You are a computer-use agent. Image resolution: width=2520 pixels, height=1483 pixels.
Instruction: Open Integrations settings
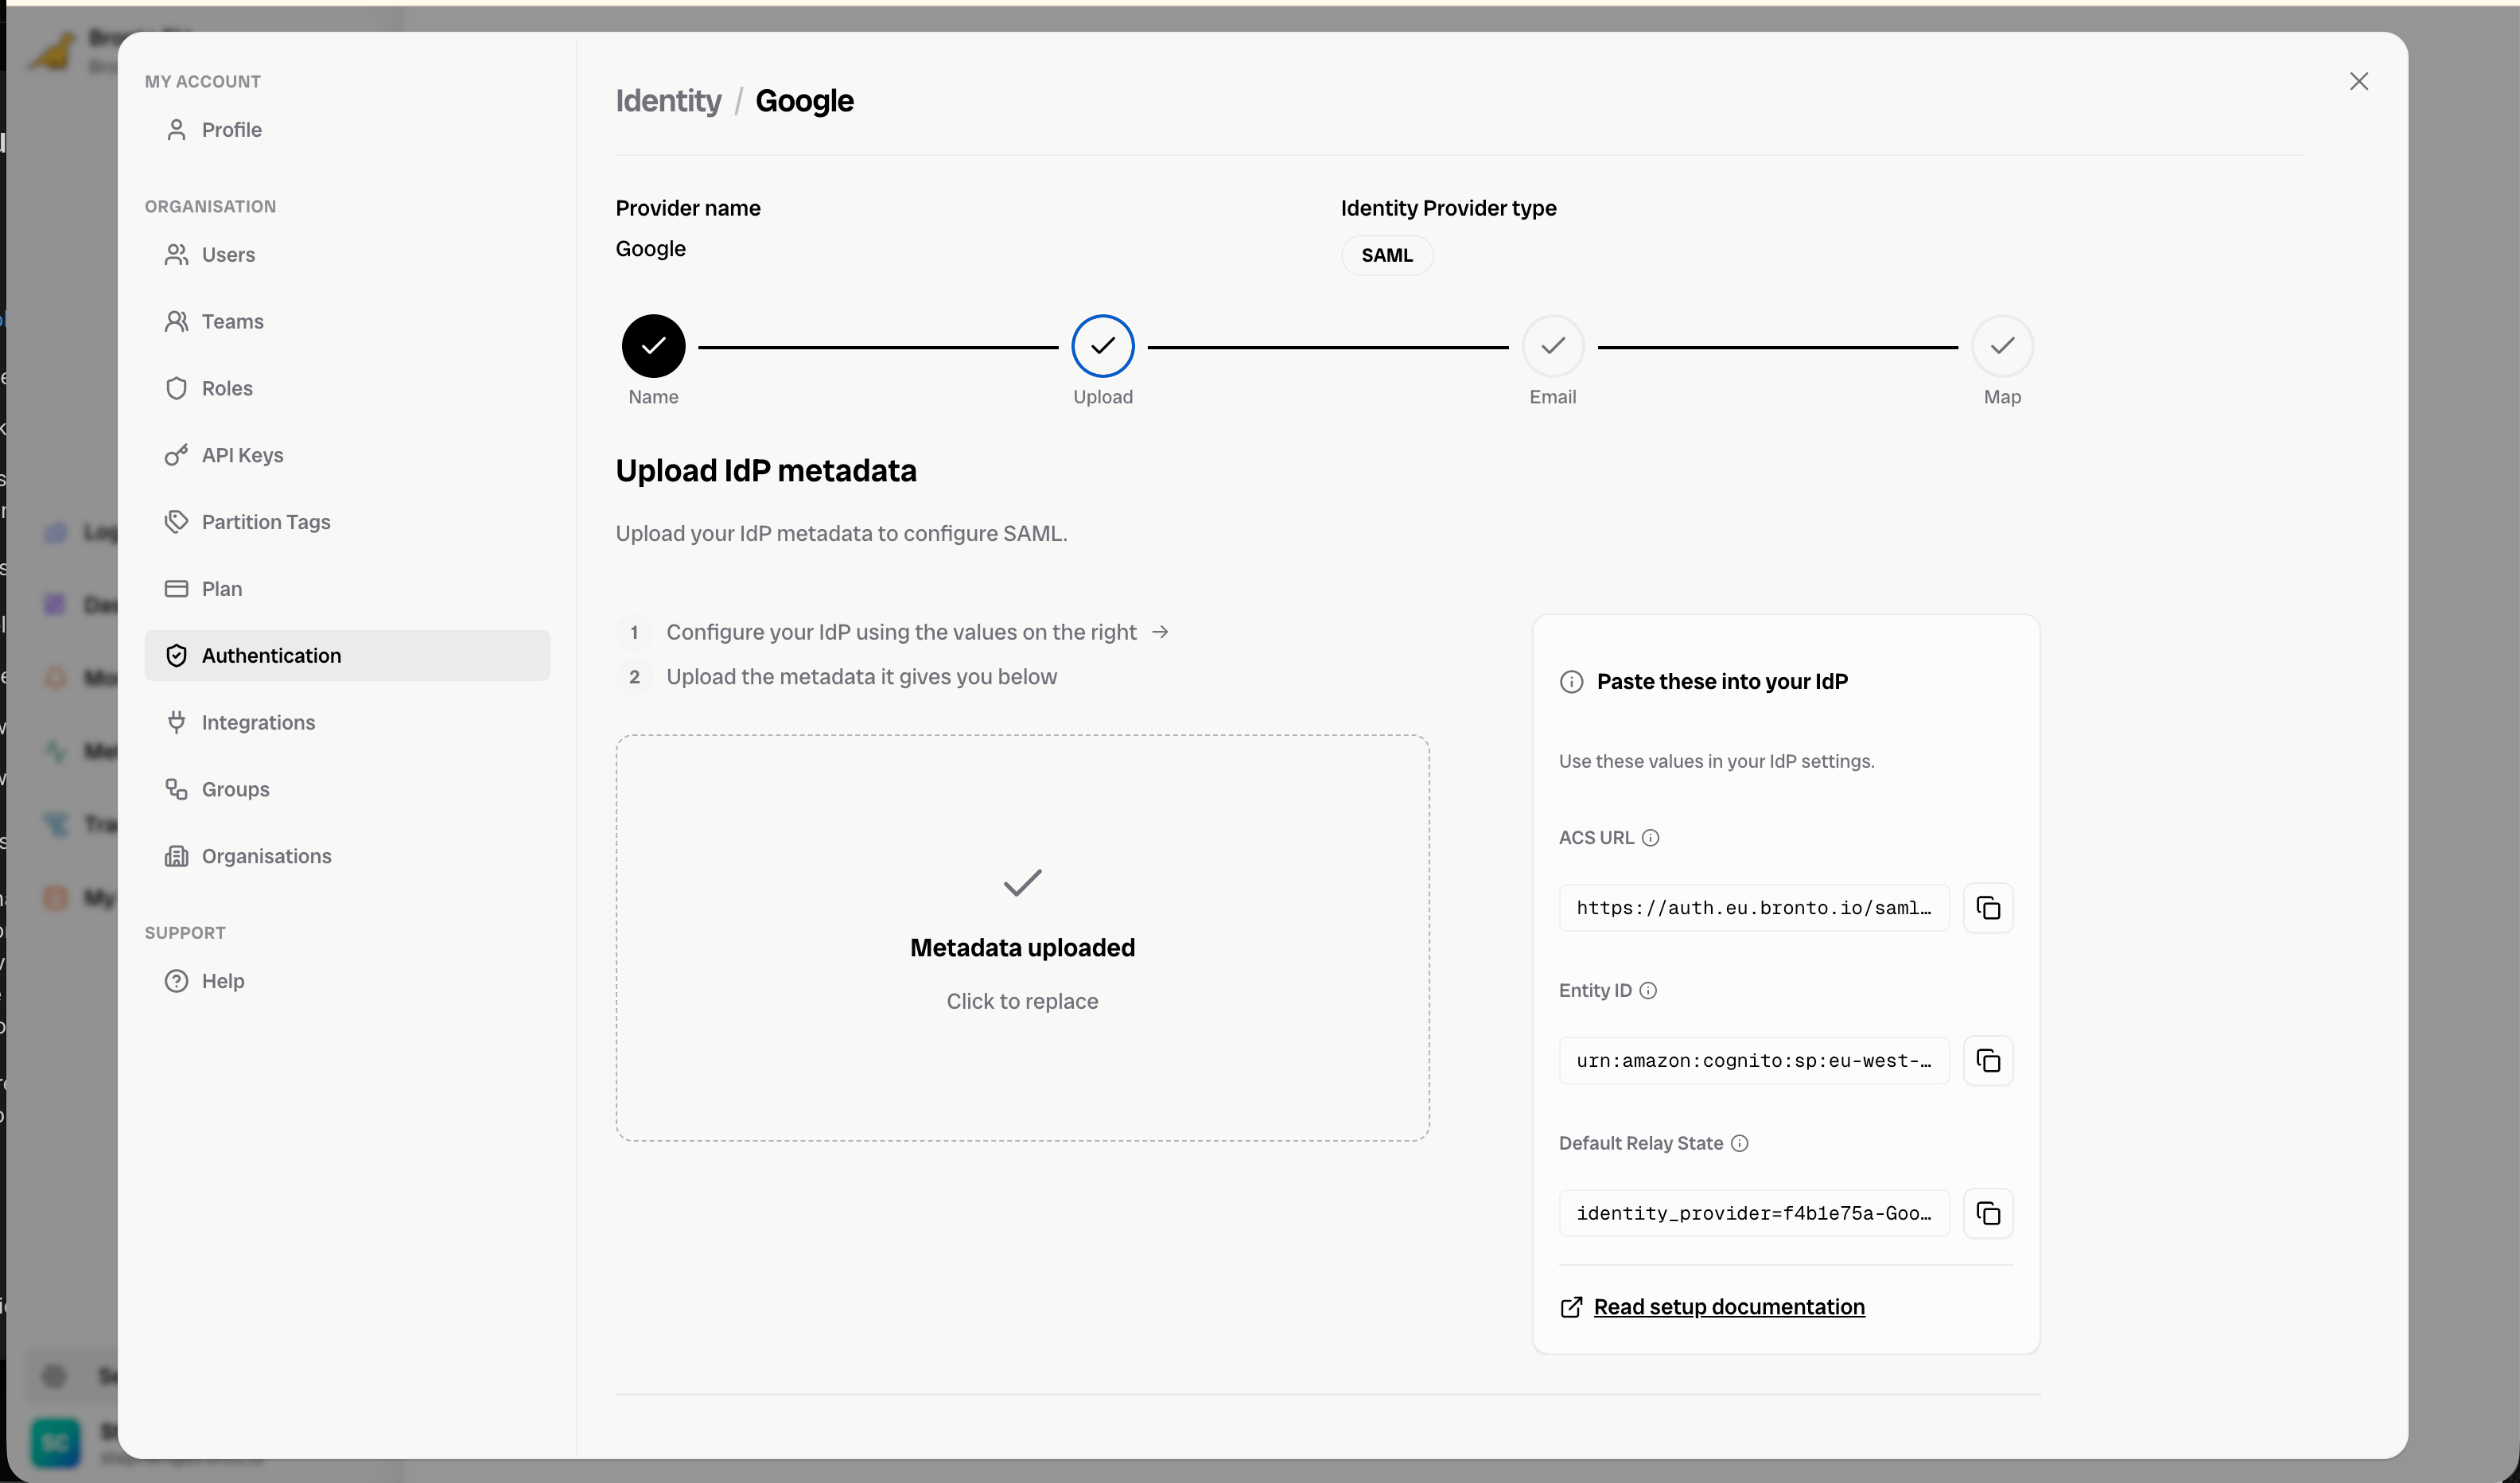click(x=346, y=723)
